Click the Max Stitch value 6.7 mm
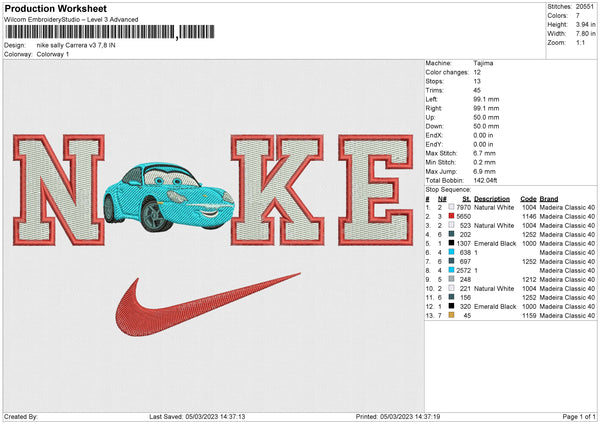 coord(484,153)
